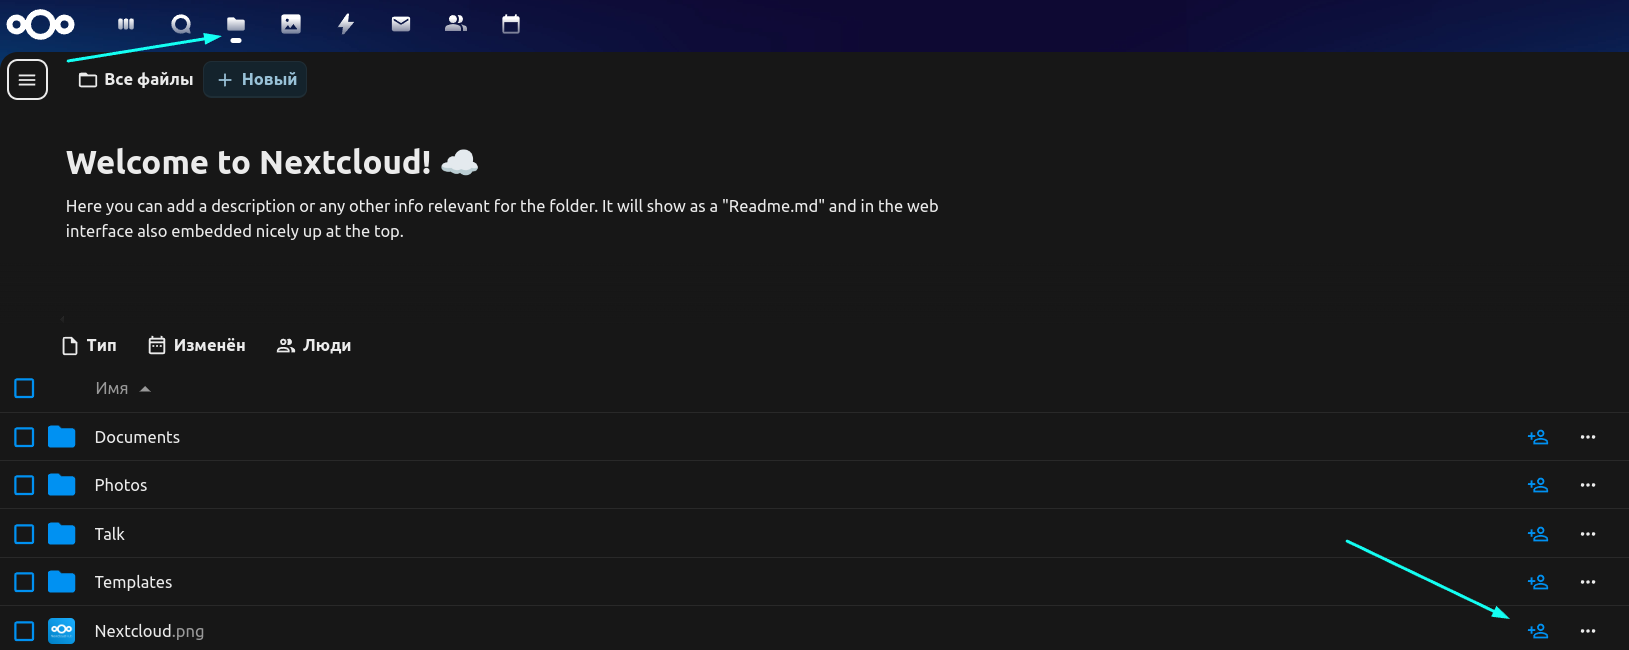Sort files by the Имя column
The width and height of the screenshot is (1629, 650).
[x=112, y=388]
